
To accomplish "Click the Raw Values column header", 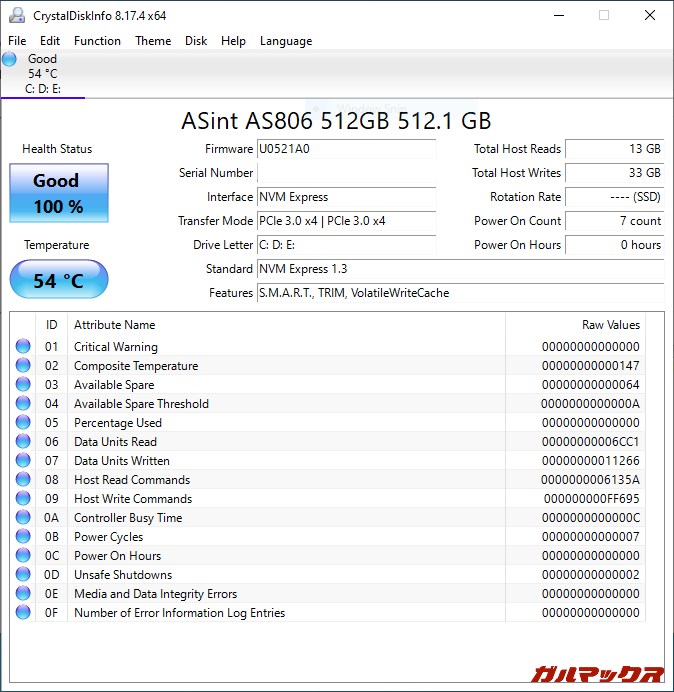I will tap(610, 325).
